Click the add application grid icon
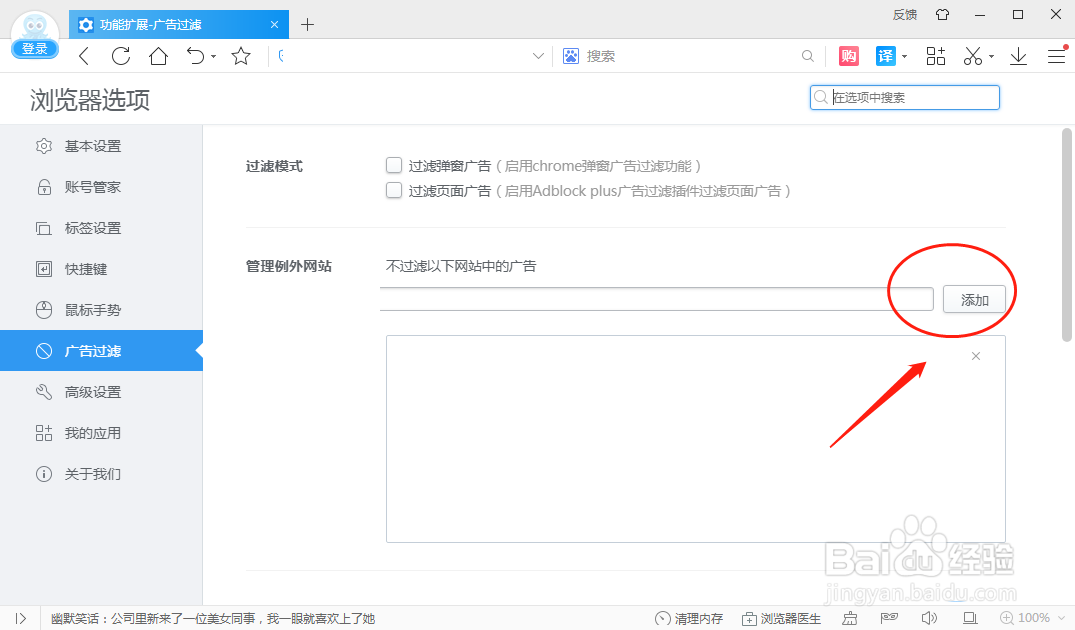Viewport: 1075px width, 630px height. click(935, 55)
